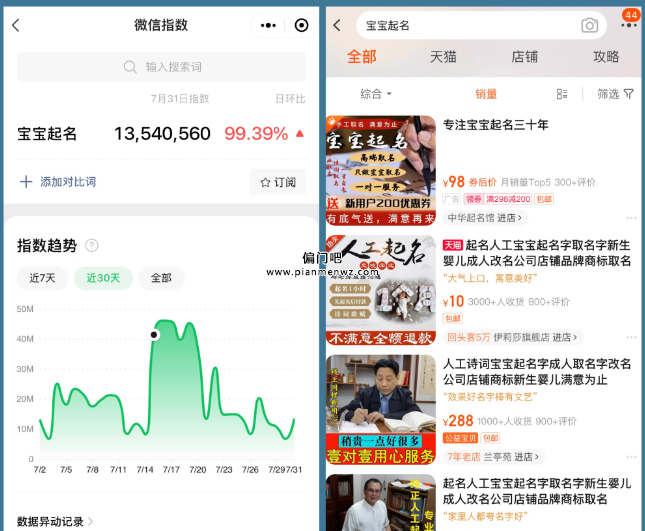Click the search magnifier icon

pos(130,67)
